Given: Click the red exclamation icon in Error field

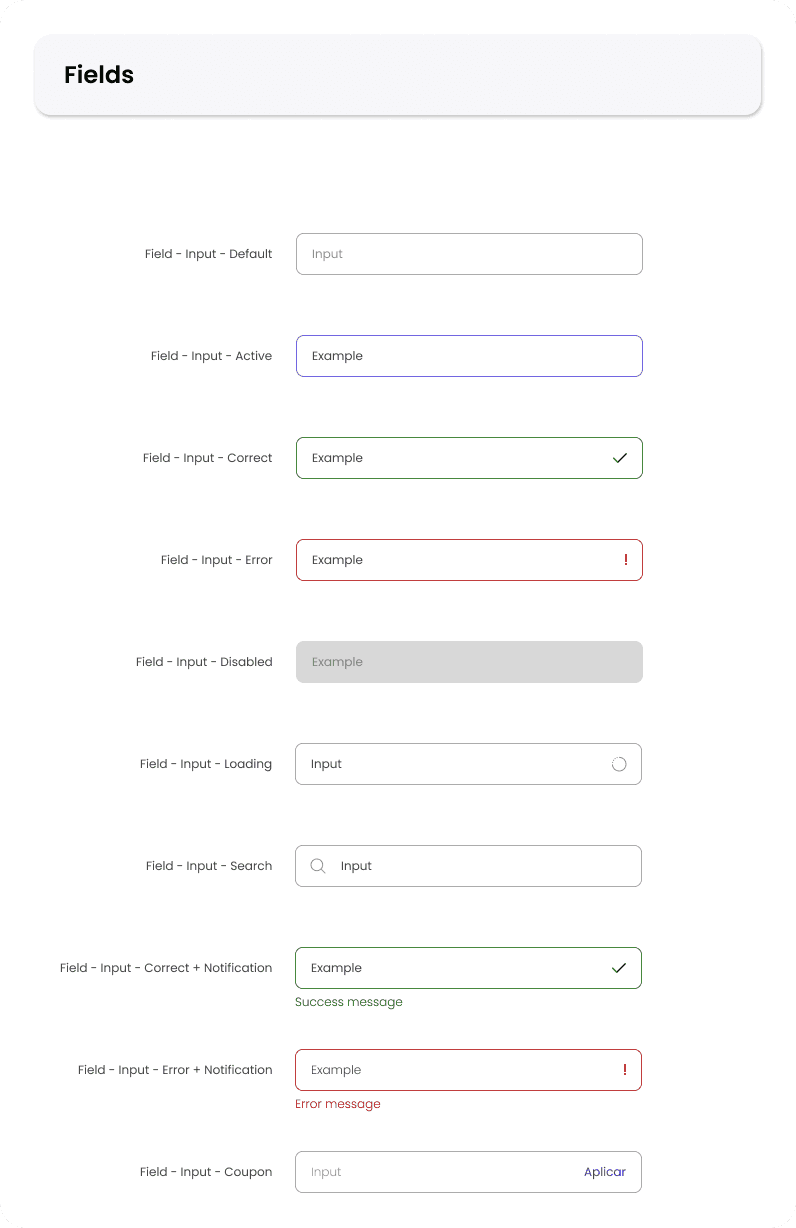Looking at the screenshot, I should (x=626, y=560).
